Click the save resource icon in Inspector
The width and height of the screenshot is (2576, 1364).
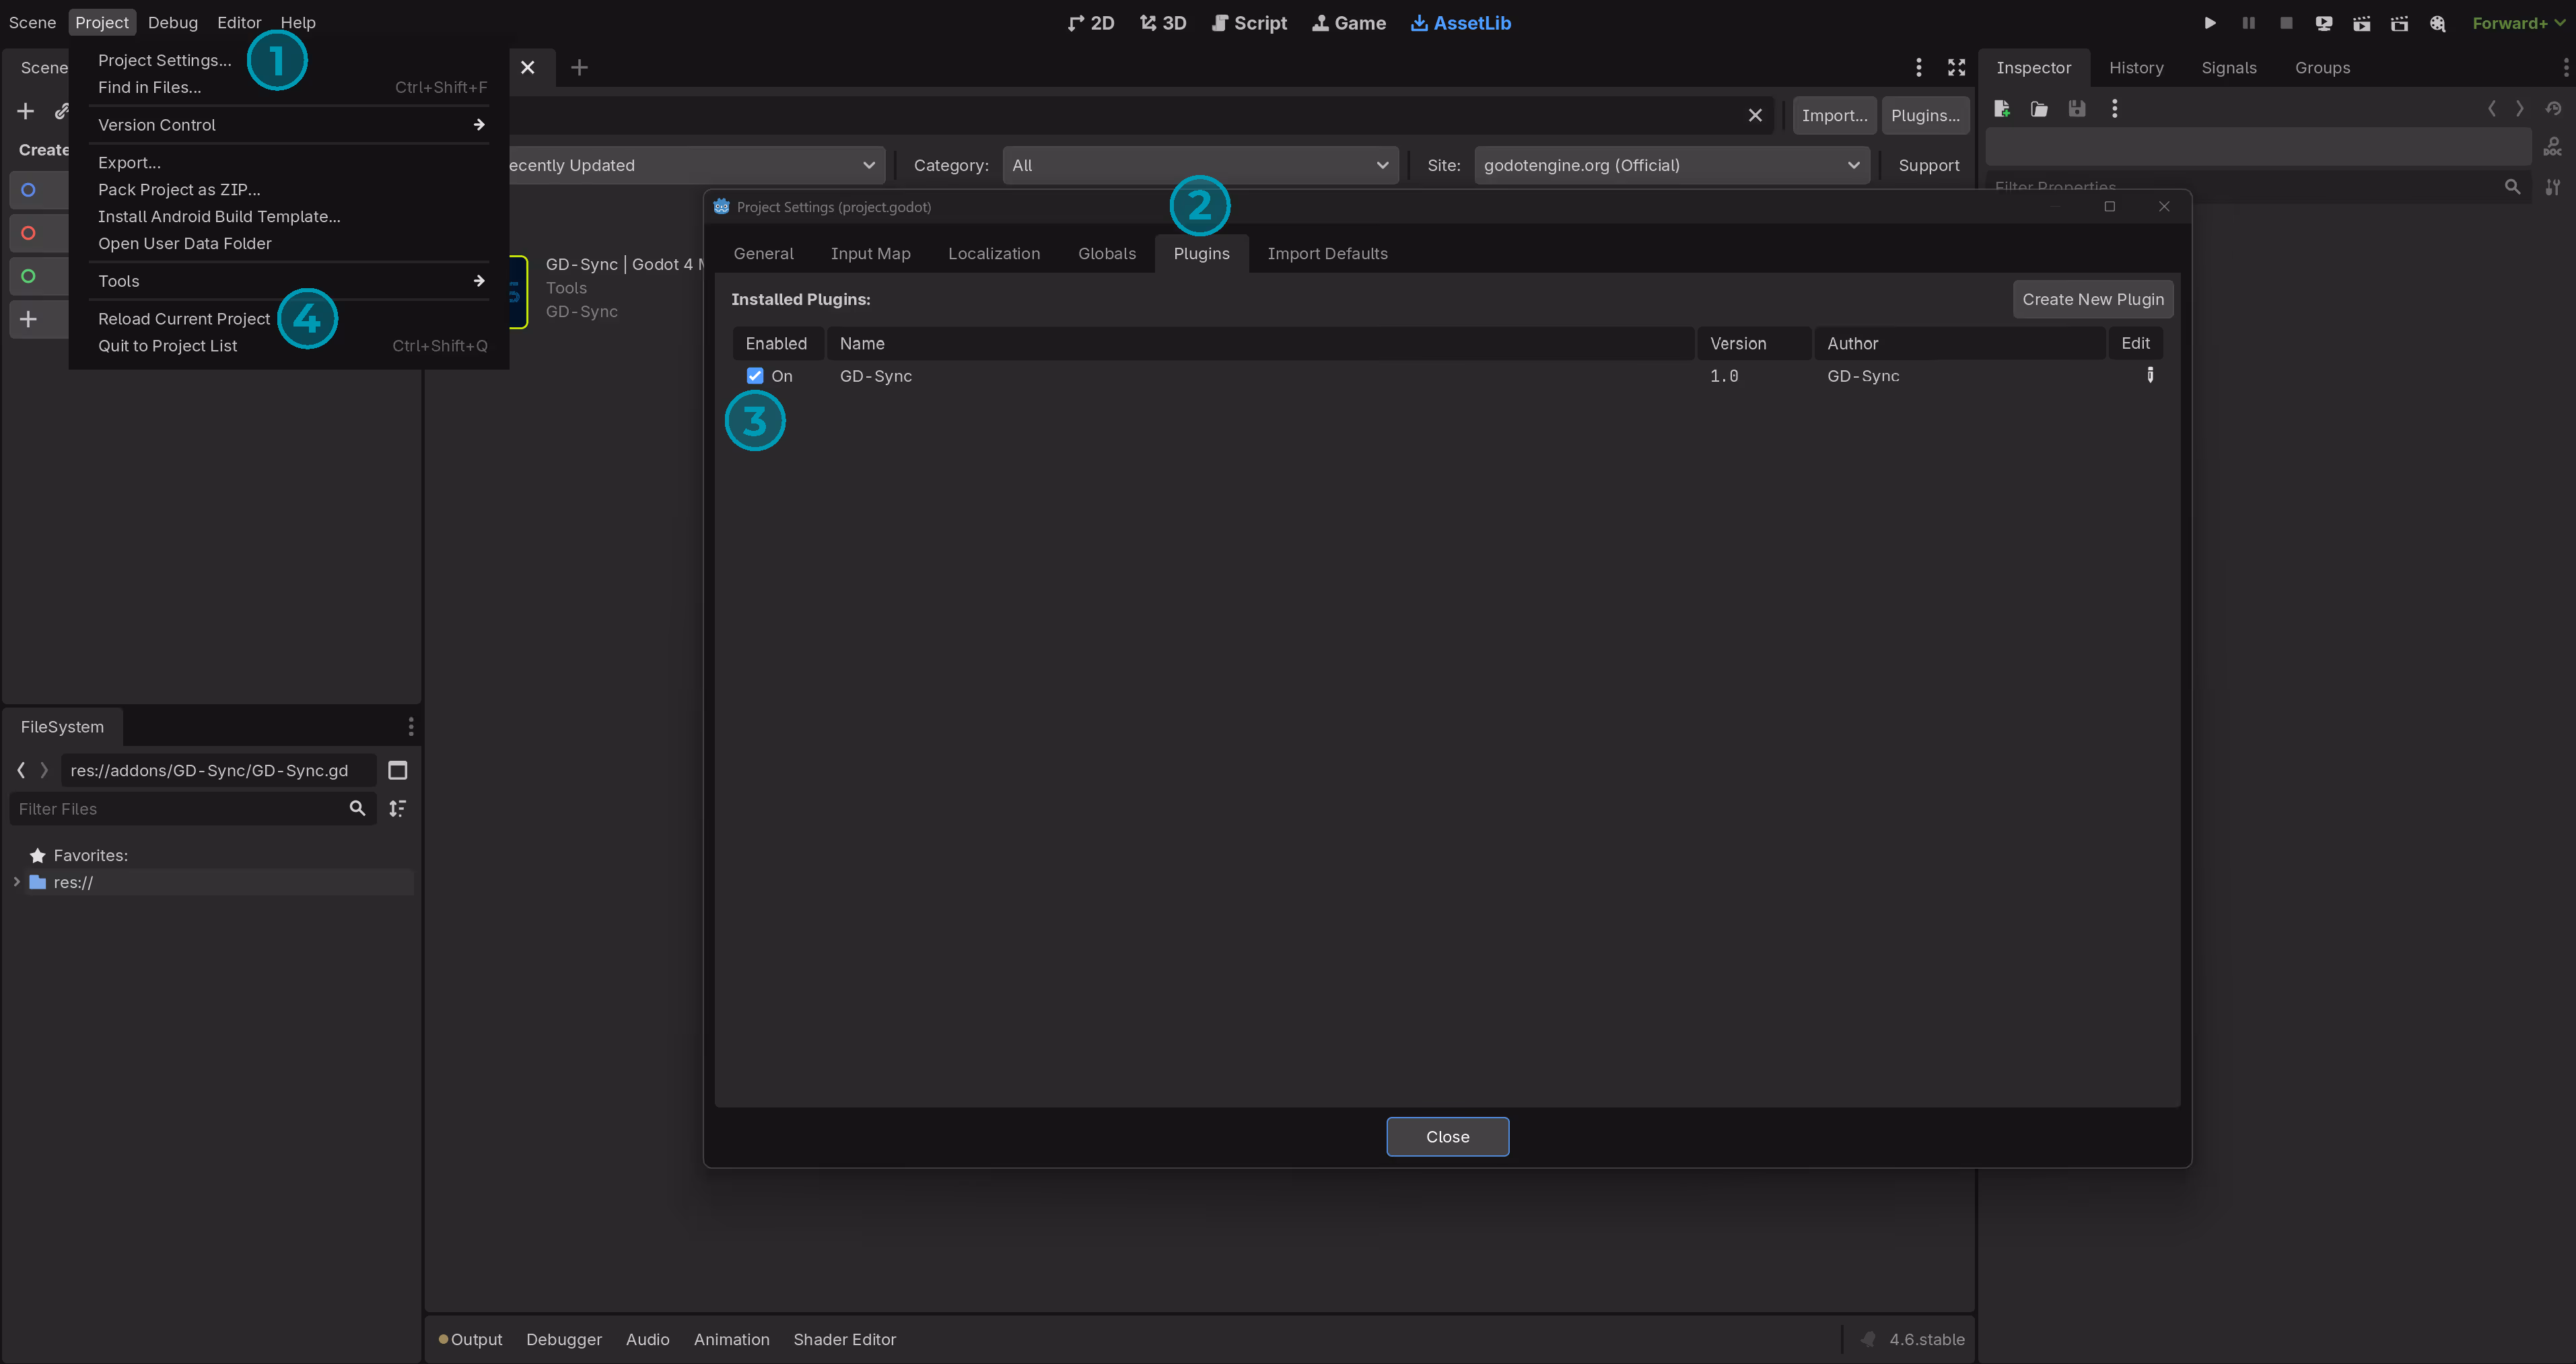(2077, 108)
